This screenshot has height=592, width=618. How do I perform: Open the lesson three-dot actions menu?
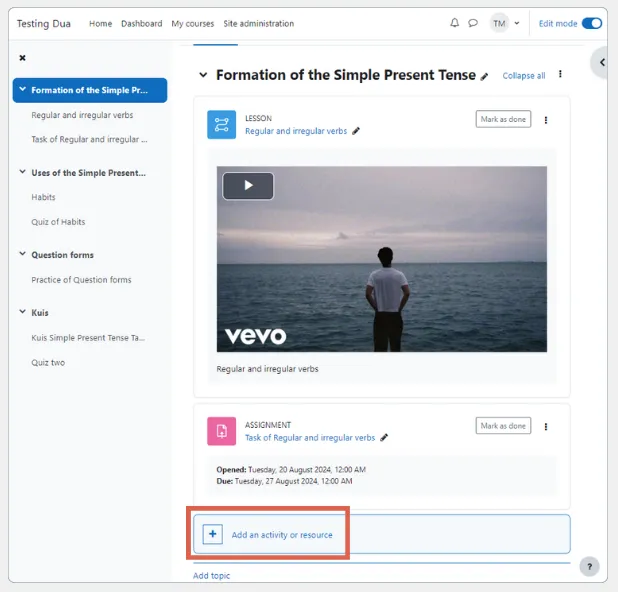546,120
